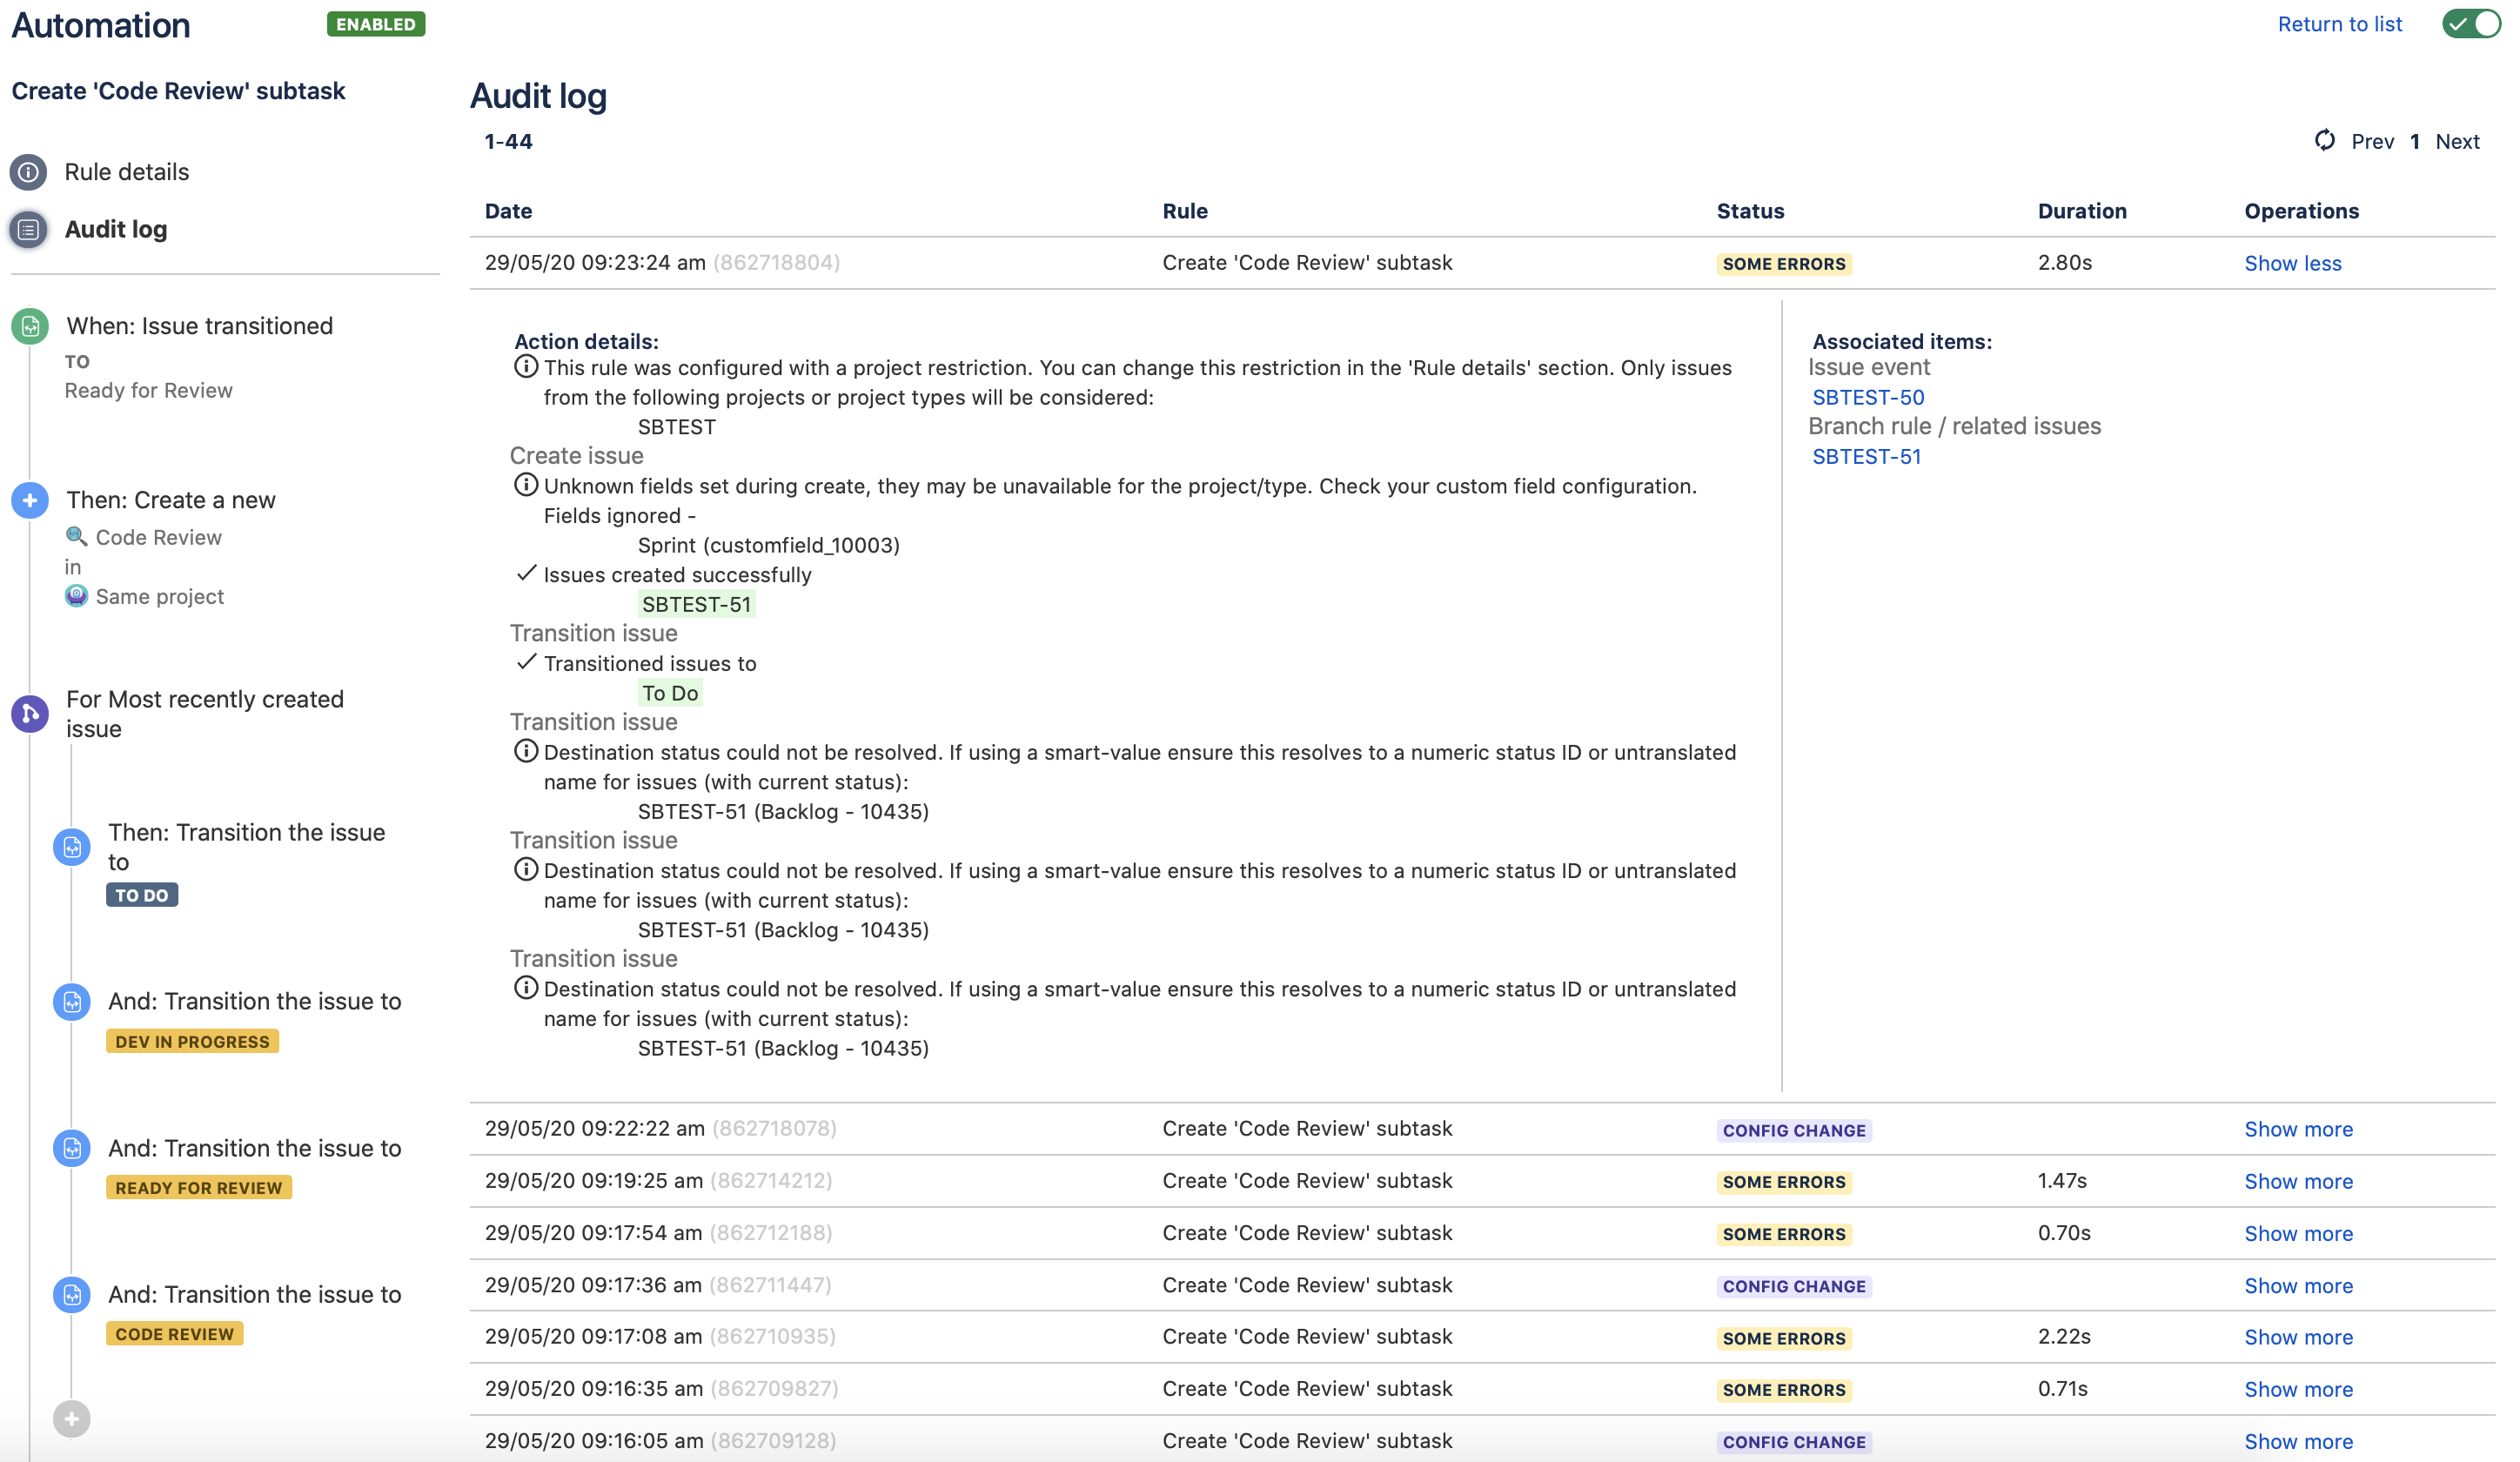Go to the Next audit log page

tap(2456, 141)
